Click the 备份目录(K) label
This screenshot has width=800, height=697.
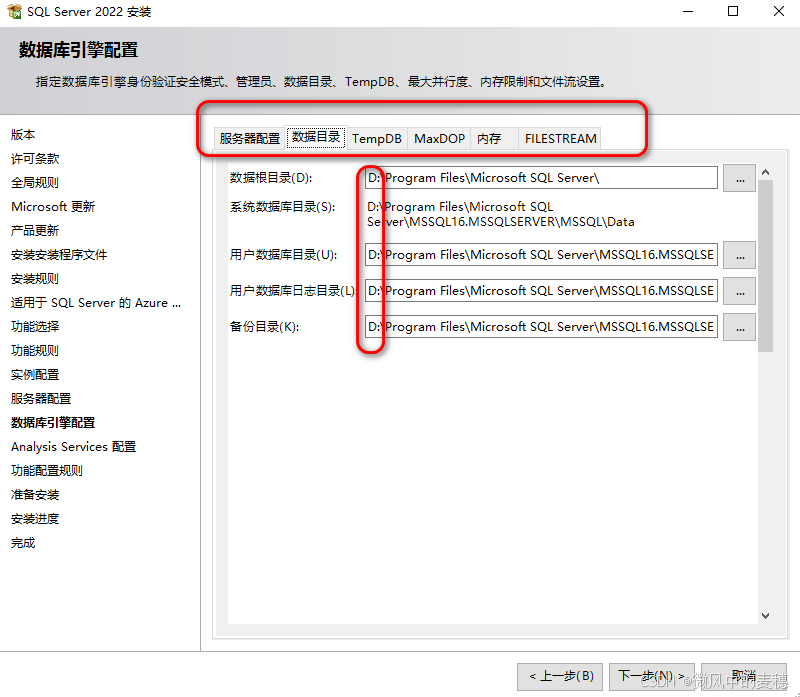(x=264, y=327)
